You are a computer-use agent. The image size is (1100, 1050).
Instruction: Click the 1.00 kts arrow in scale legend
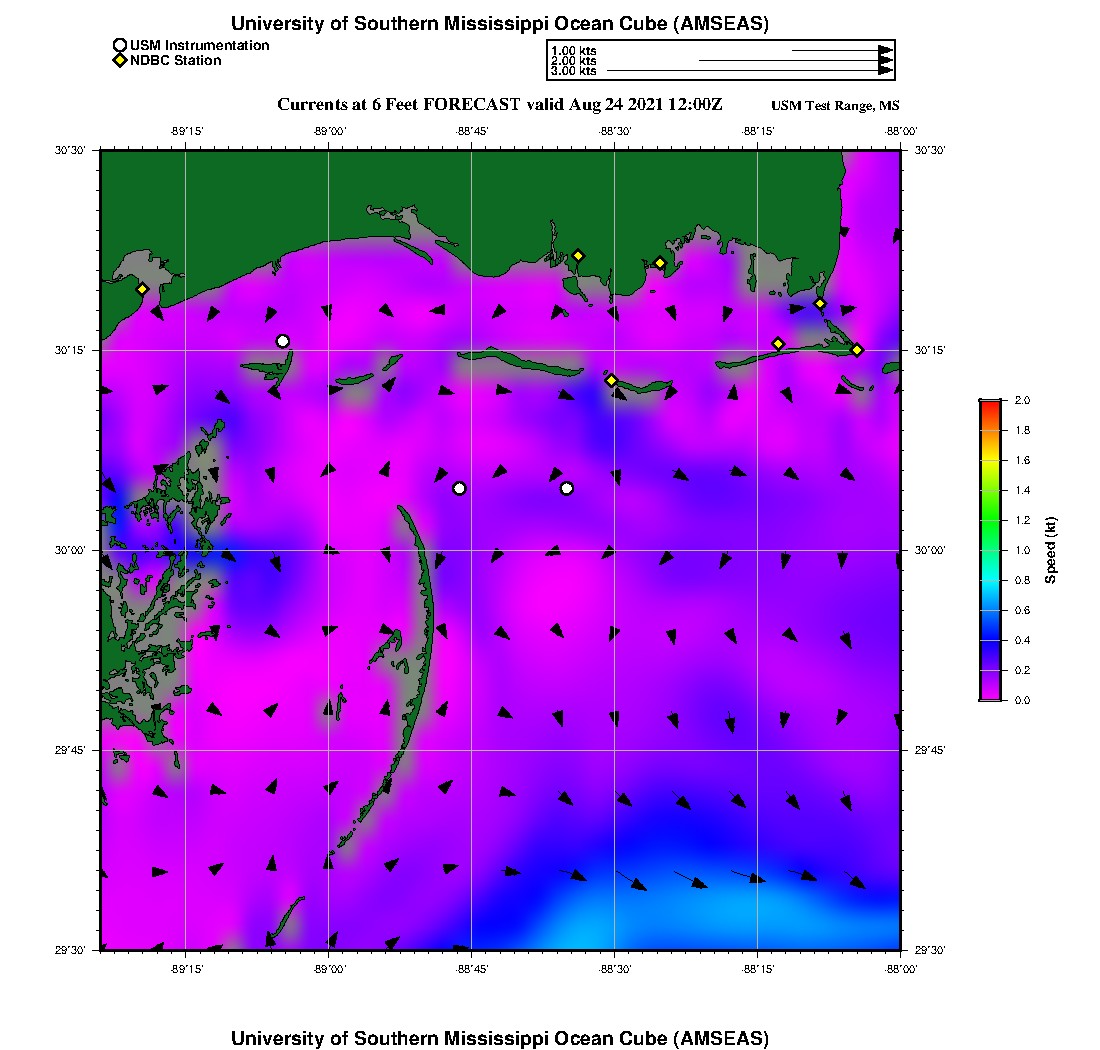842,49
